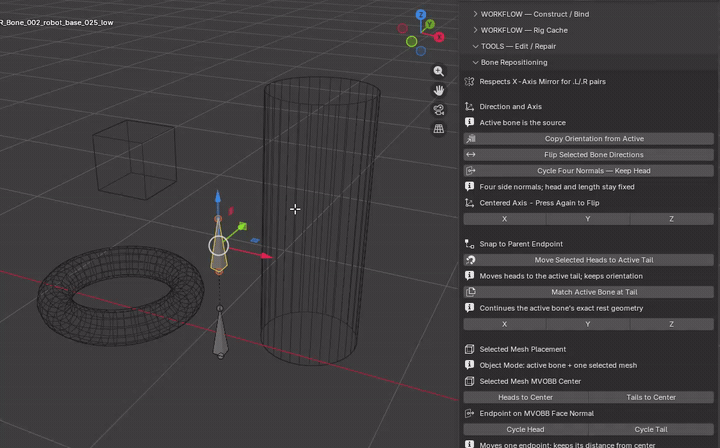720x448 pixels.
Task: Click the X-Axis Mirror info icon
Action: pyautogui.click(x=469, y=82)
